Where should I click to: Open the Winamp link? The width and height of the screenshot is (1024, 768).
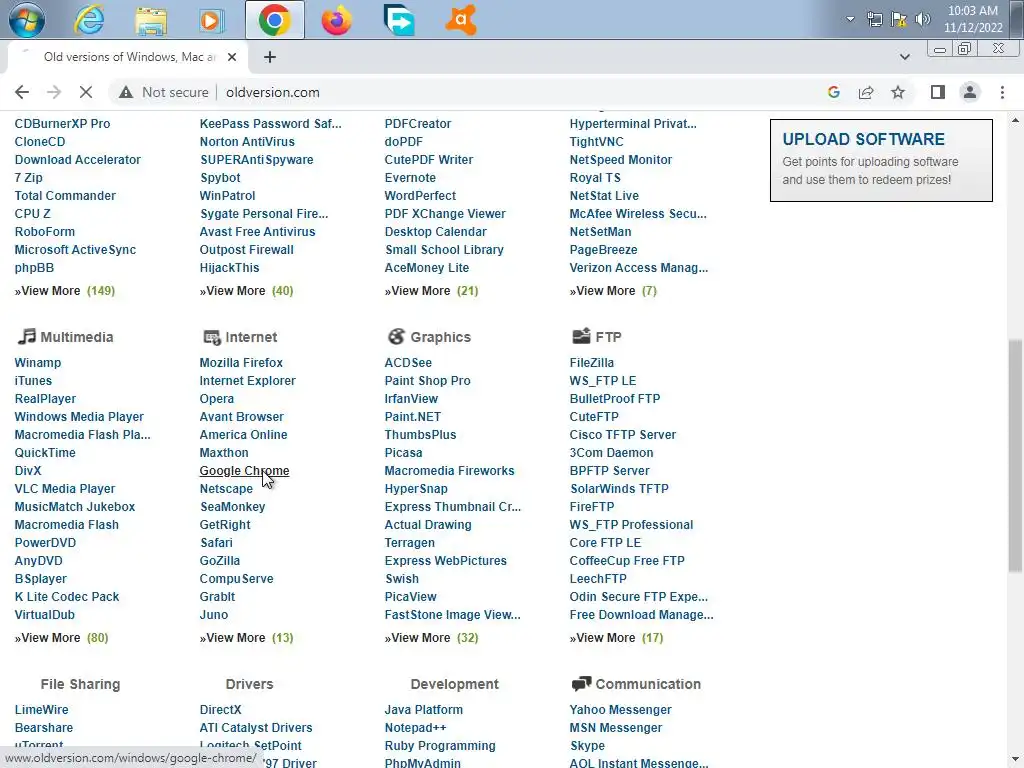[x=37, y=362]
